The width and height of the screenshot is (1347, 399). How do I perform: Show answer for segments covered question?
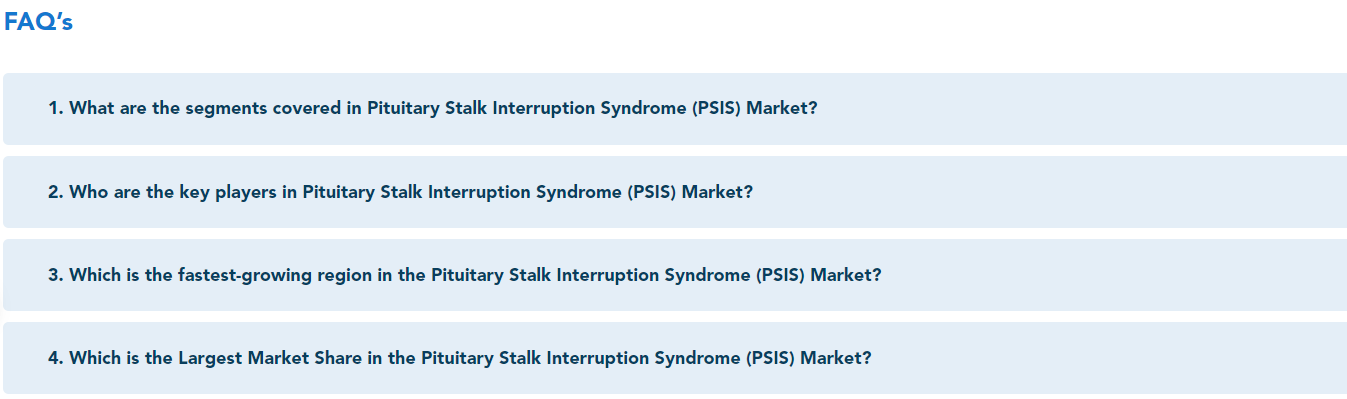pyautogui.click(x=675, y=109)
